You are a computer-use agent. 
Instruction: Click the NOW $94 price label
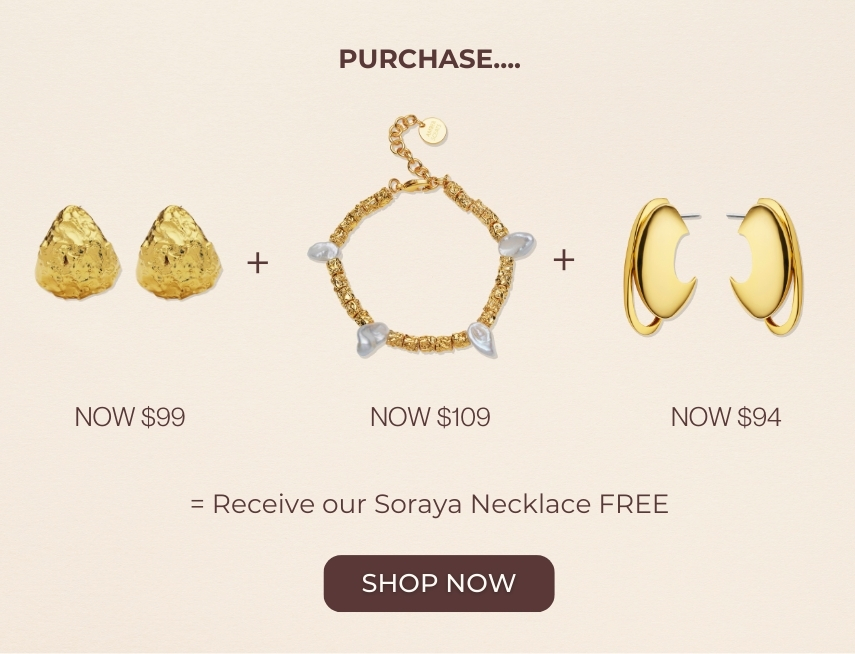pyautogui.click(x=726, y=417)
